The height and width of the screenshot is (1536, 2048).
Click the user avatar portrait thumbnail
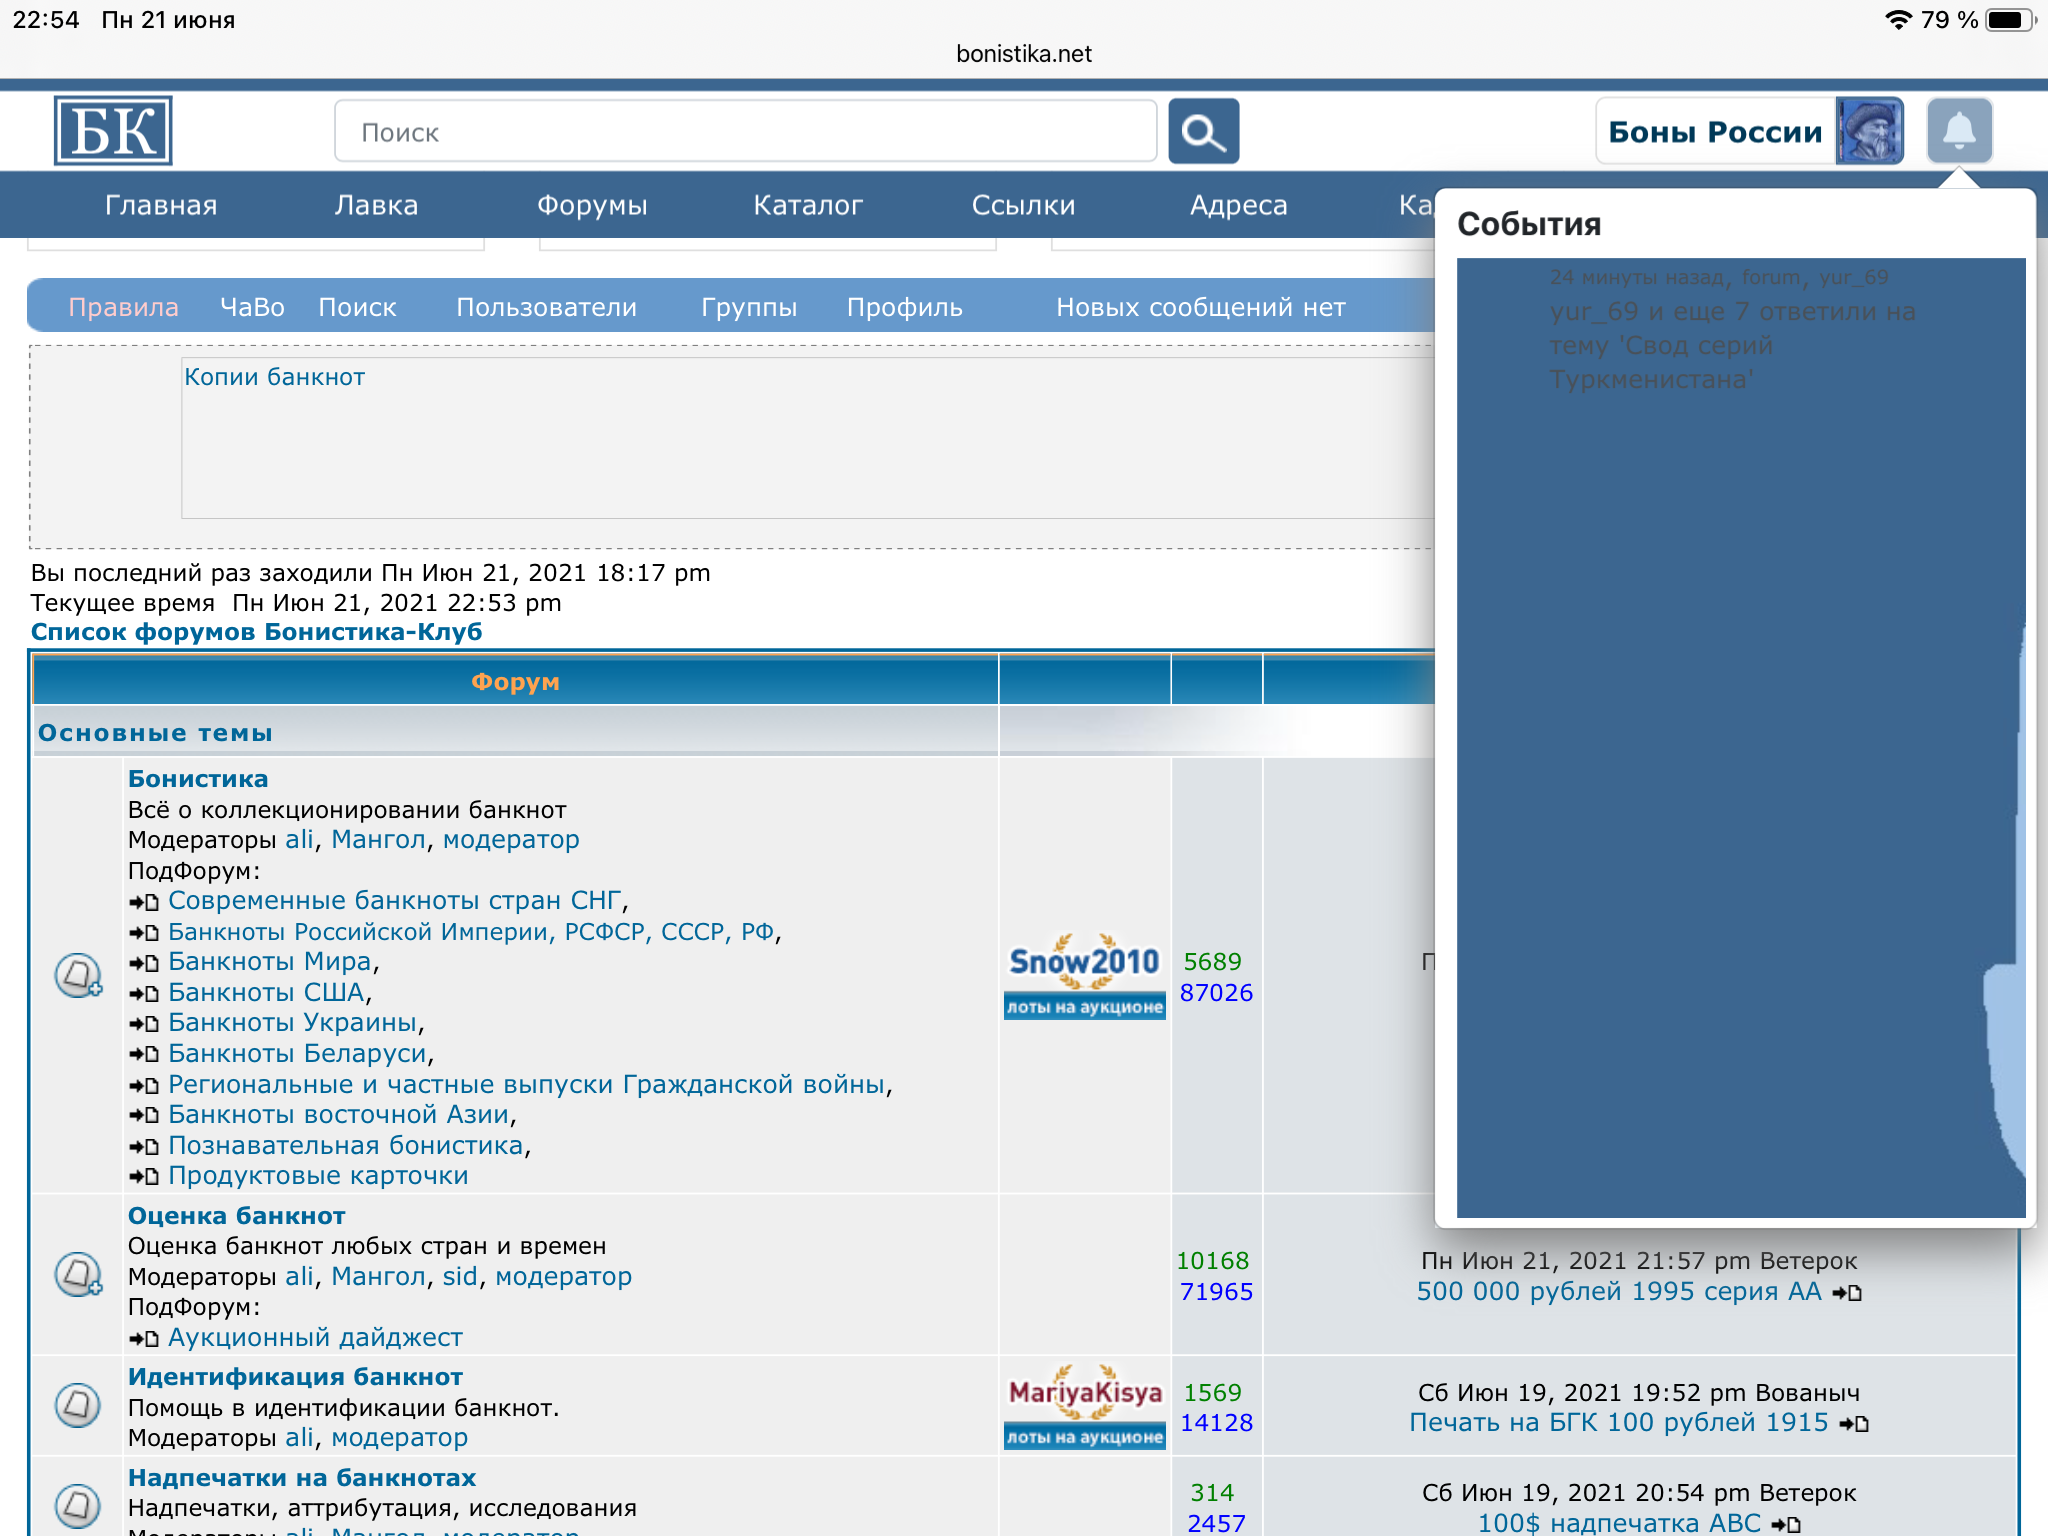1869,131
